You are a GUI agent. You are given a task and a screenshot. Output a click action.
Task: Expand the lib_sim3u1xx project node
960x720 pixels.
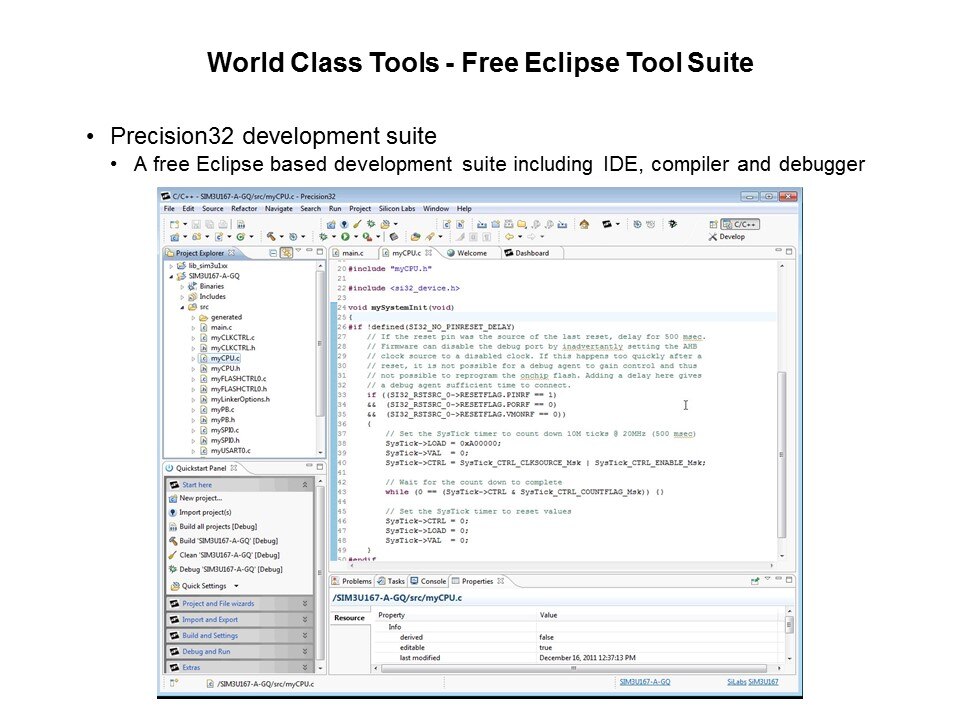pyautogui.click(x=171, y=265)
